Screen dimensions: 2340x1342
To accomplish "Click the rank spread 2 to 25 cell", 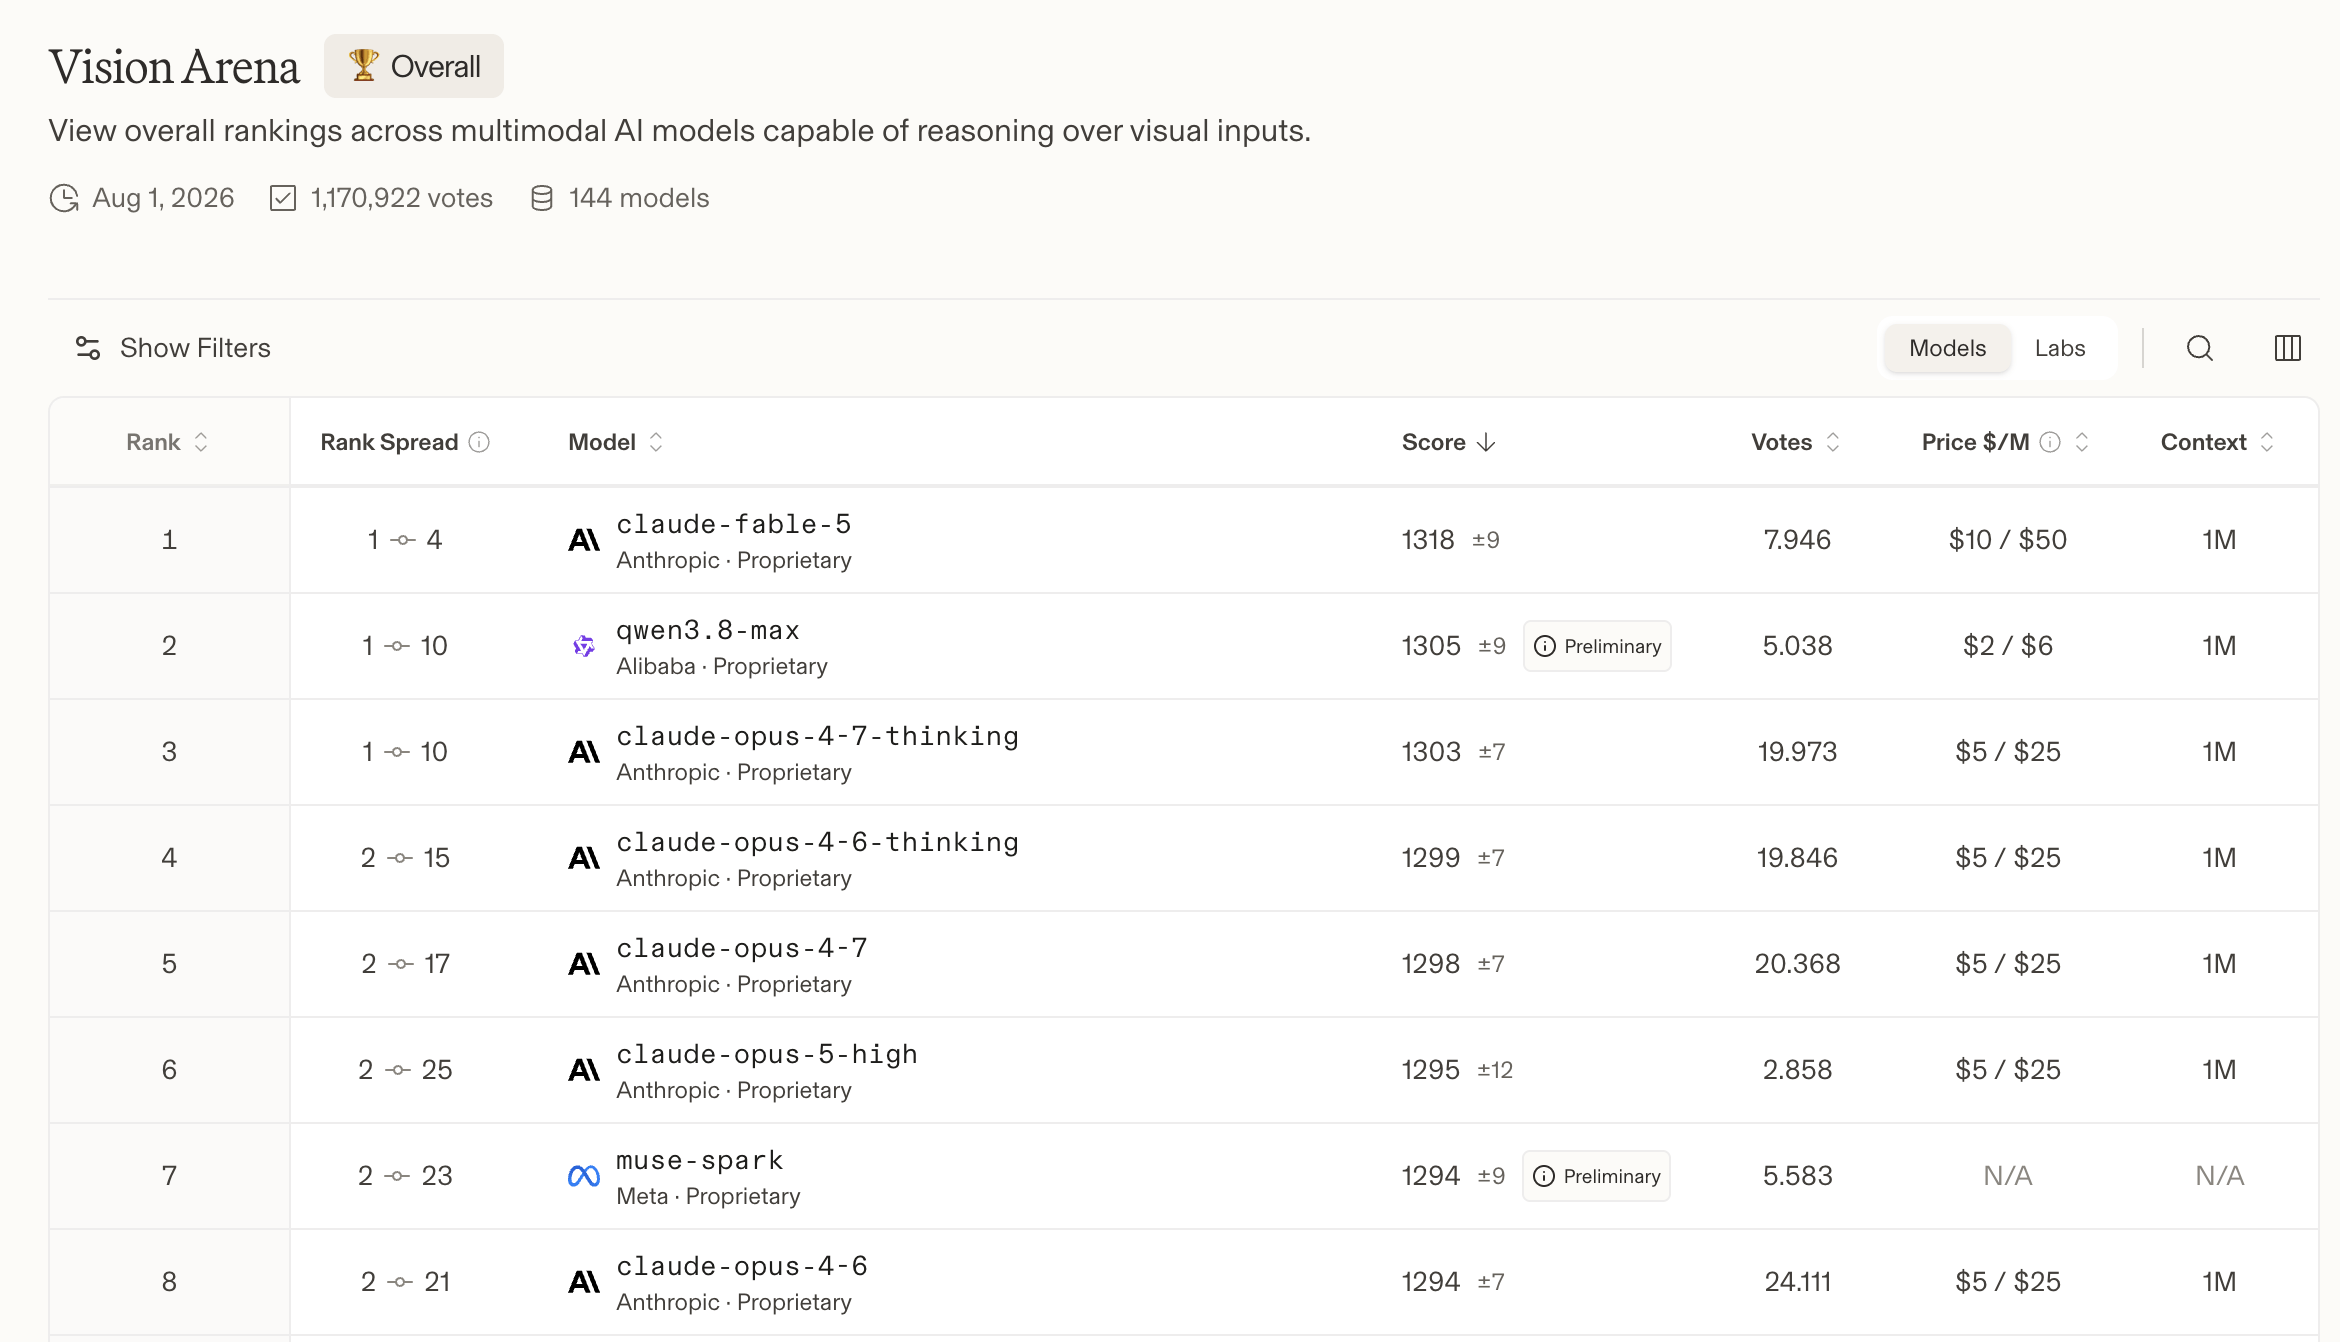I will [405, 1070].
